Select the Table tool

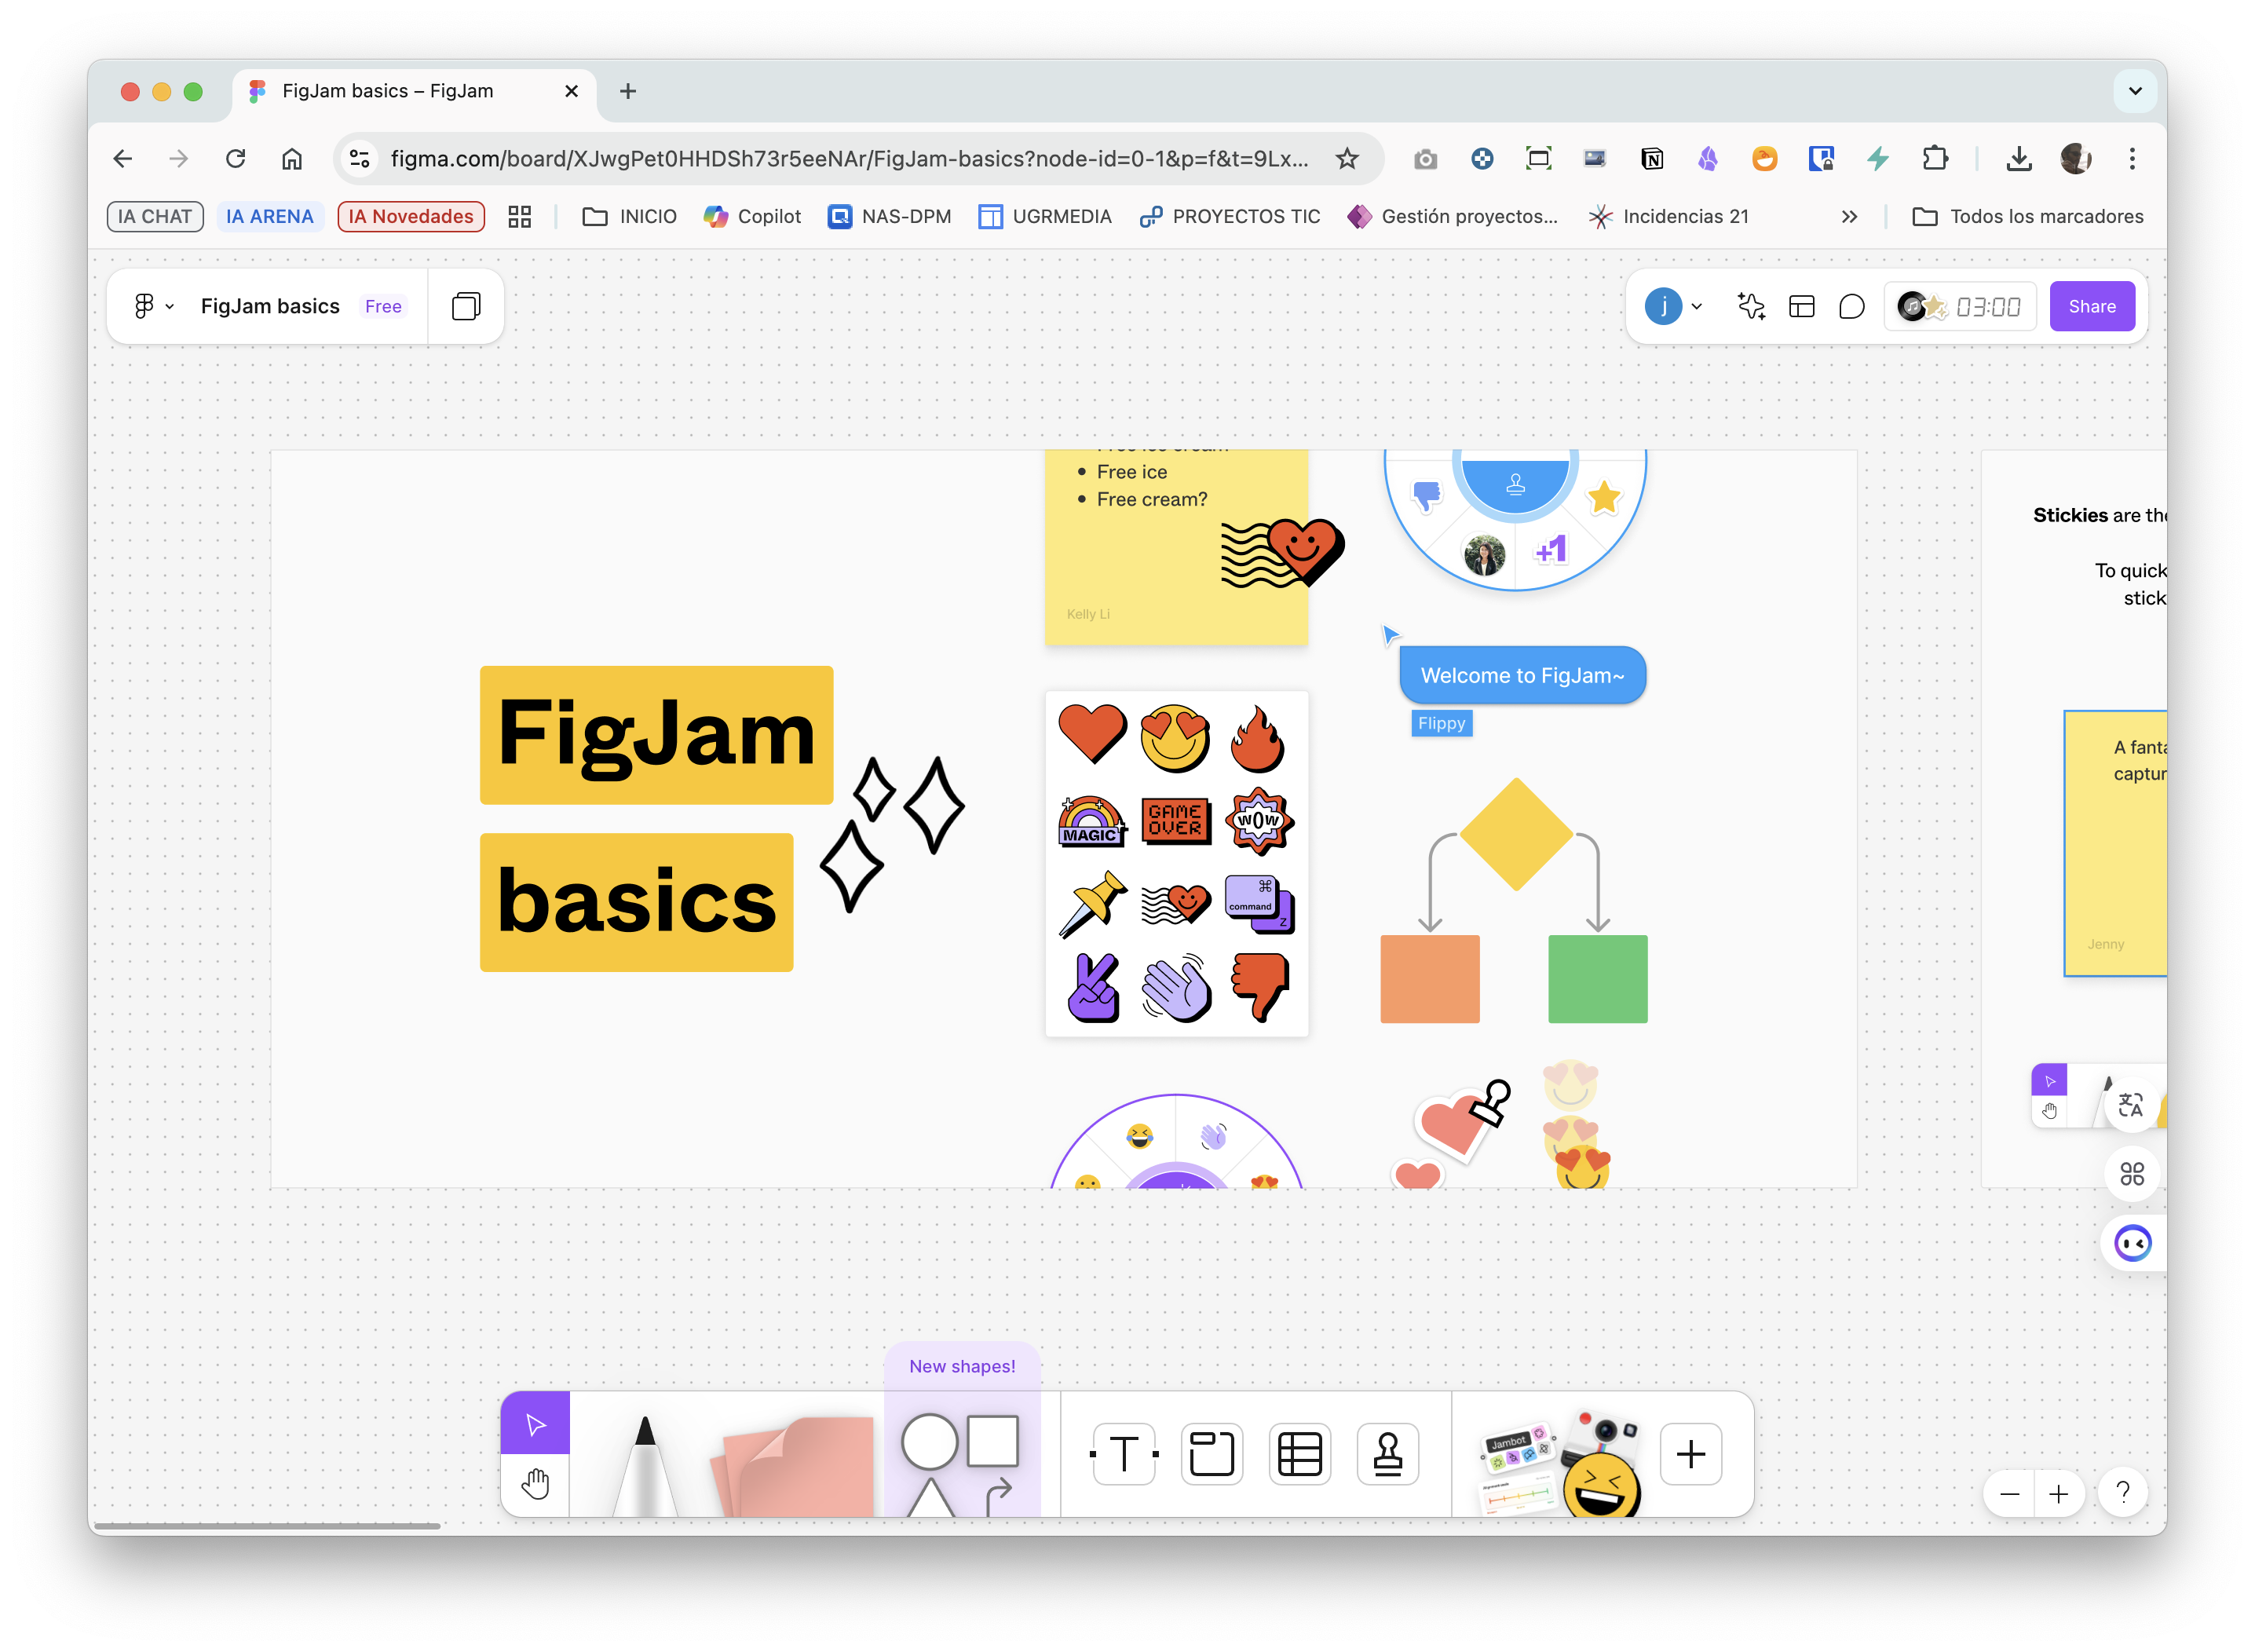[x=1300, y=1454]
